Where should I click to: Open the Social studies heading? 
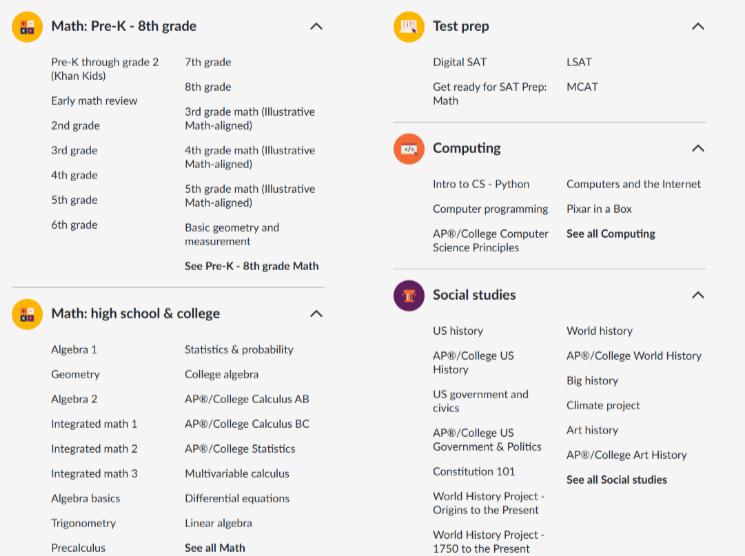474,295
